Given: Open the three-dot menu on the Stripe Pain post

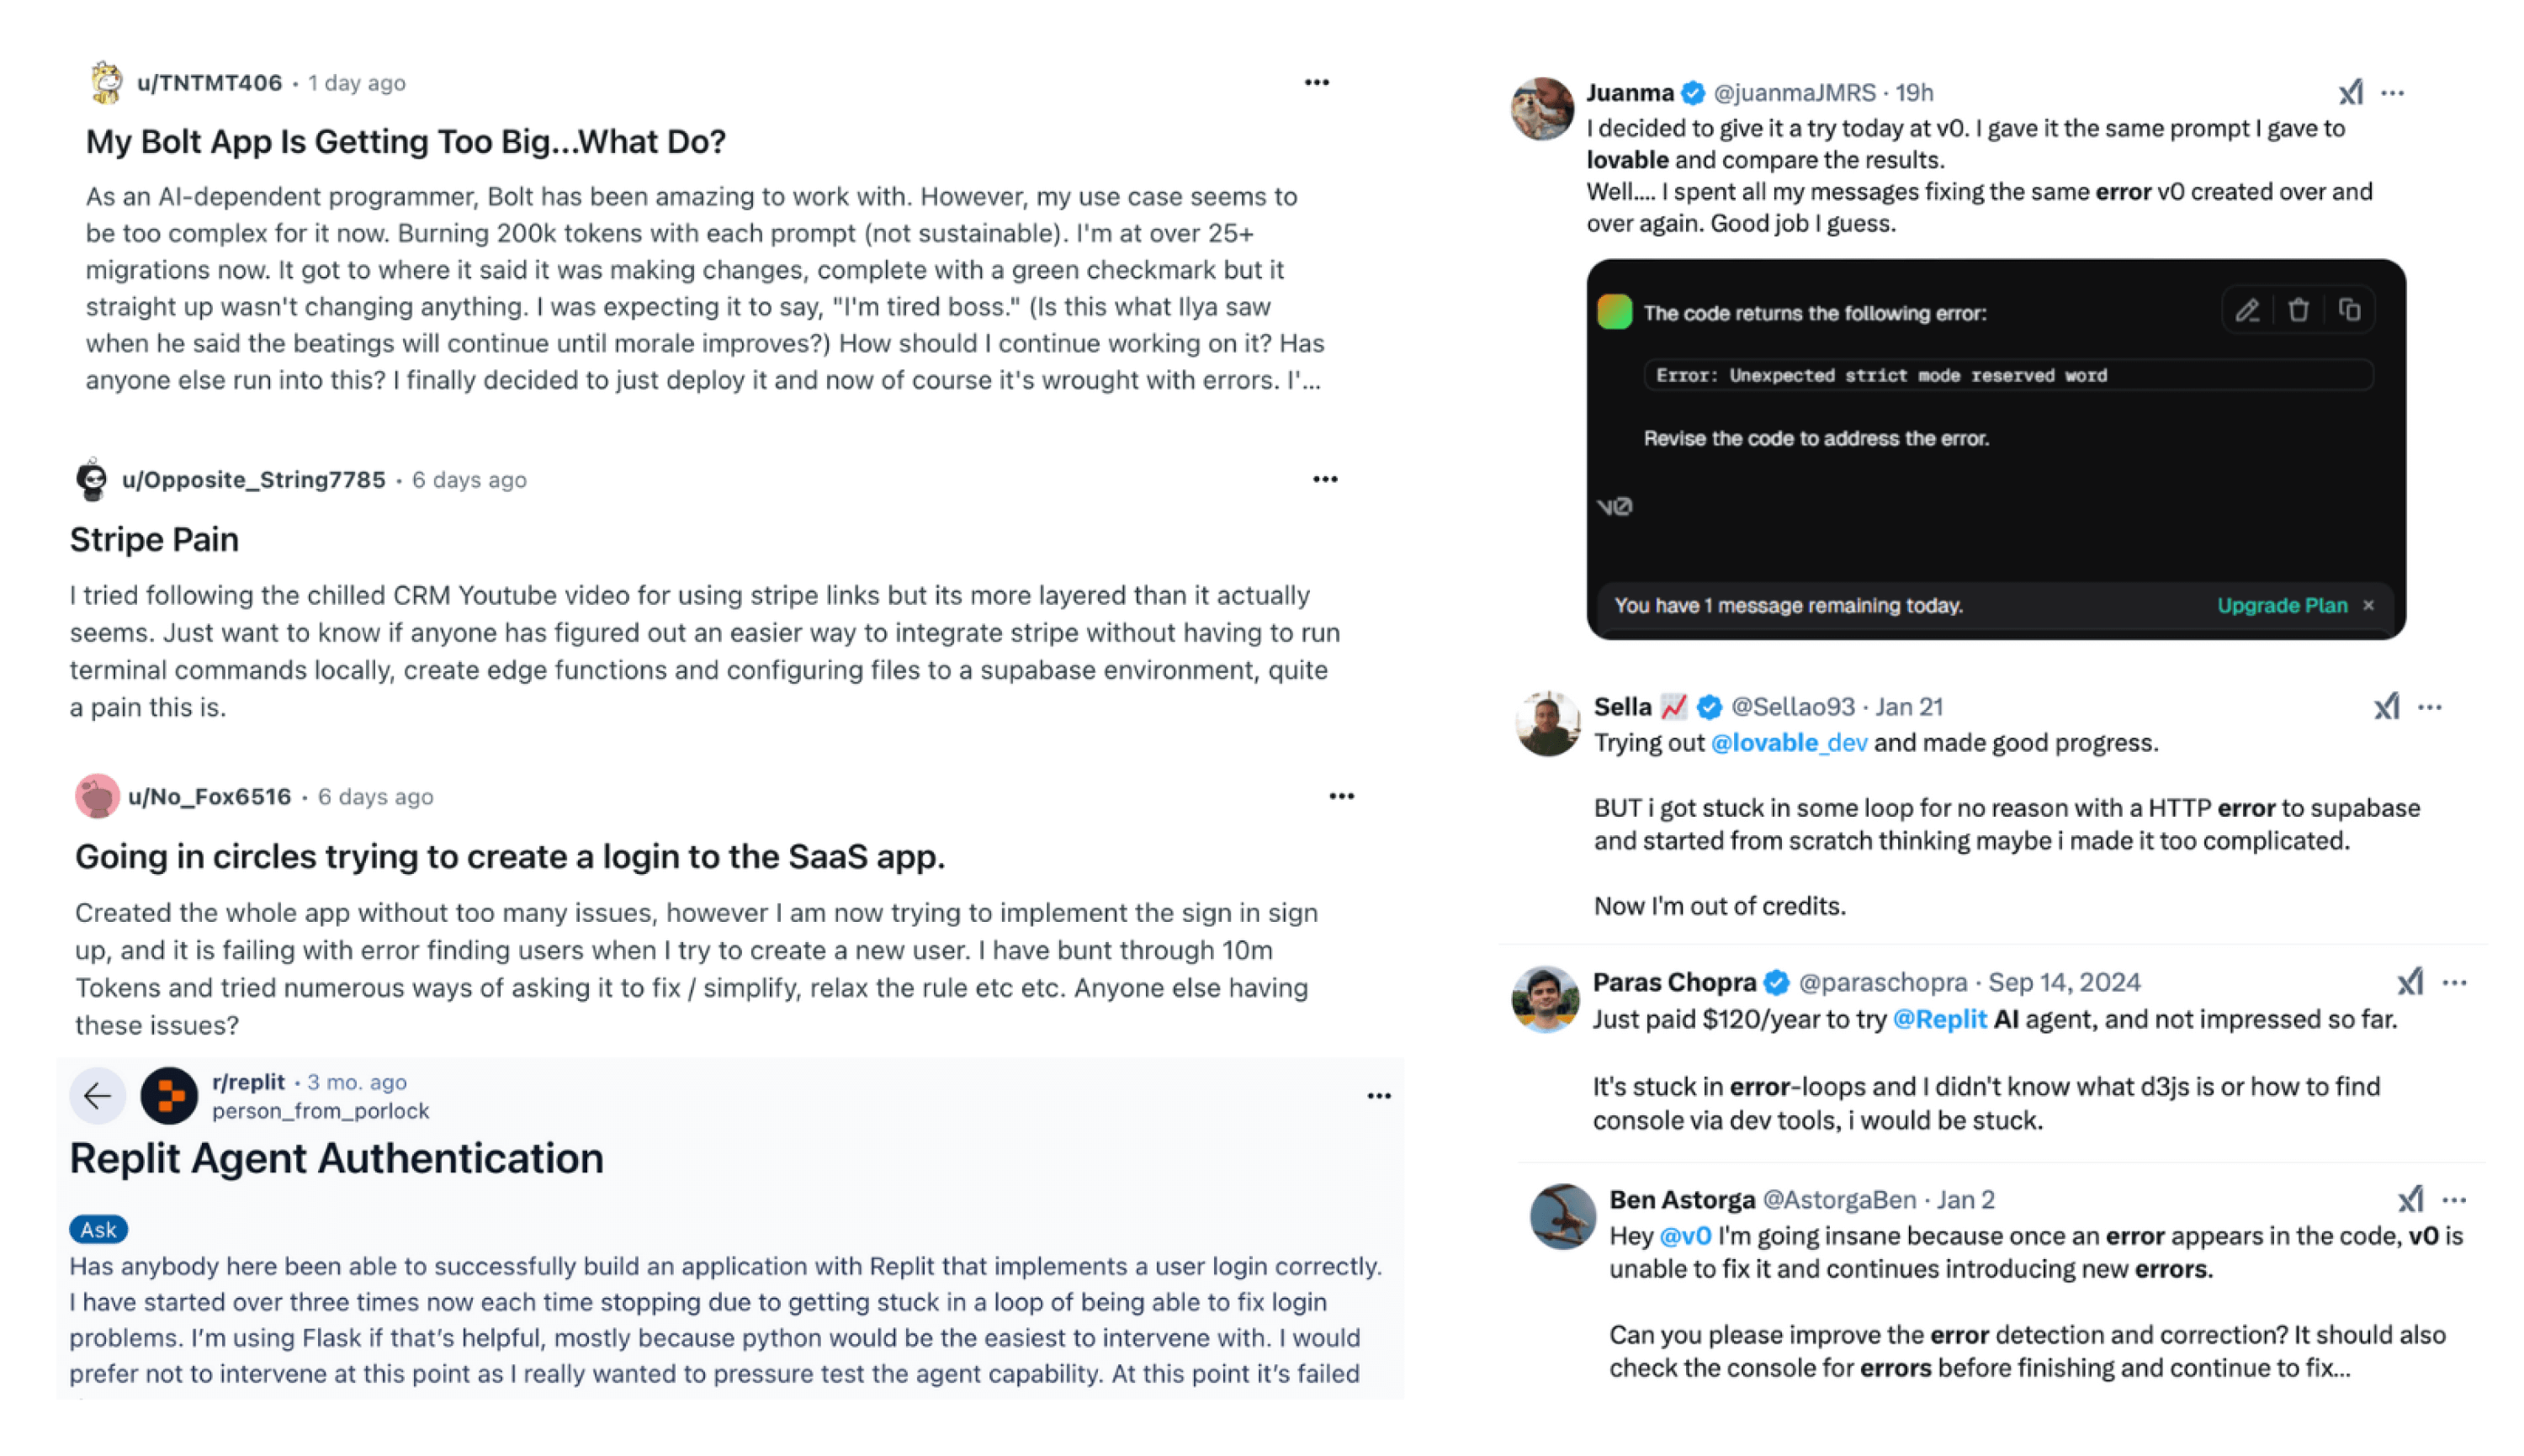Looking at the screenshot, I should [1324, 479].
